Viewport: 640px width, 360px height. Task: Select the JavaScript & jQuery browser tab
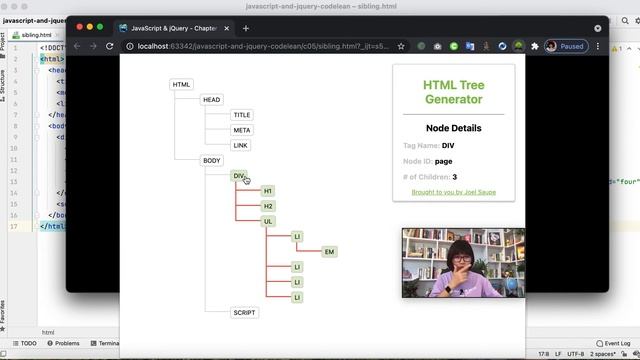[x=174, y=28]
